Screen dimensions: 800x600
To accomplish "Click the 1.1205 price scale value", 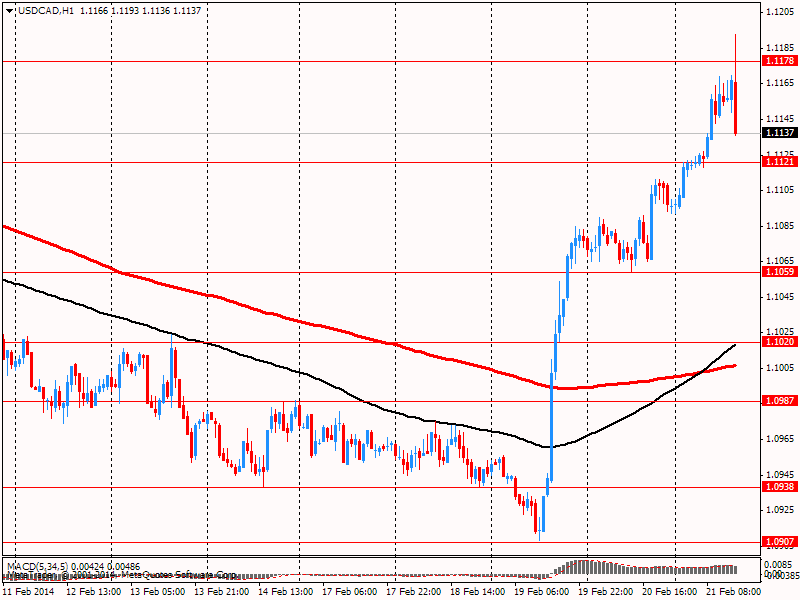I will pyautogui.click(x=781, y=12).
